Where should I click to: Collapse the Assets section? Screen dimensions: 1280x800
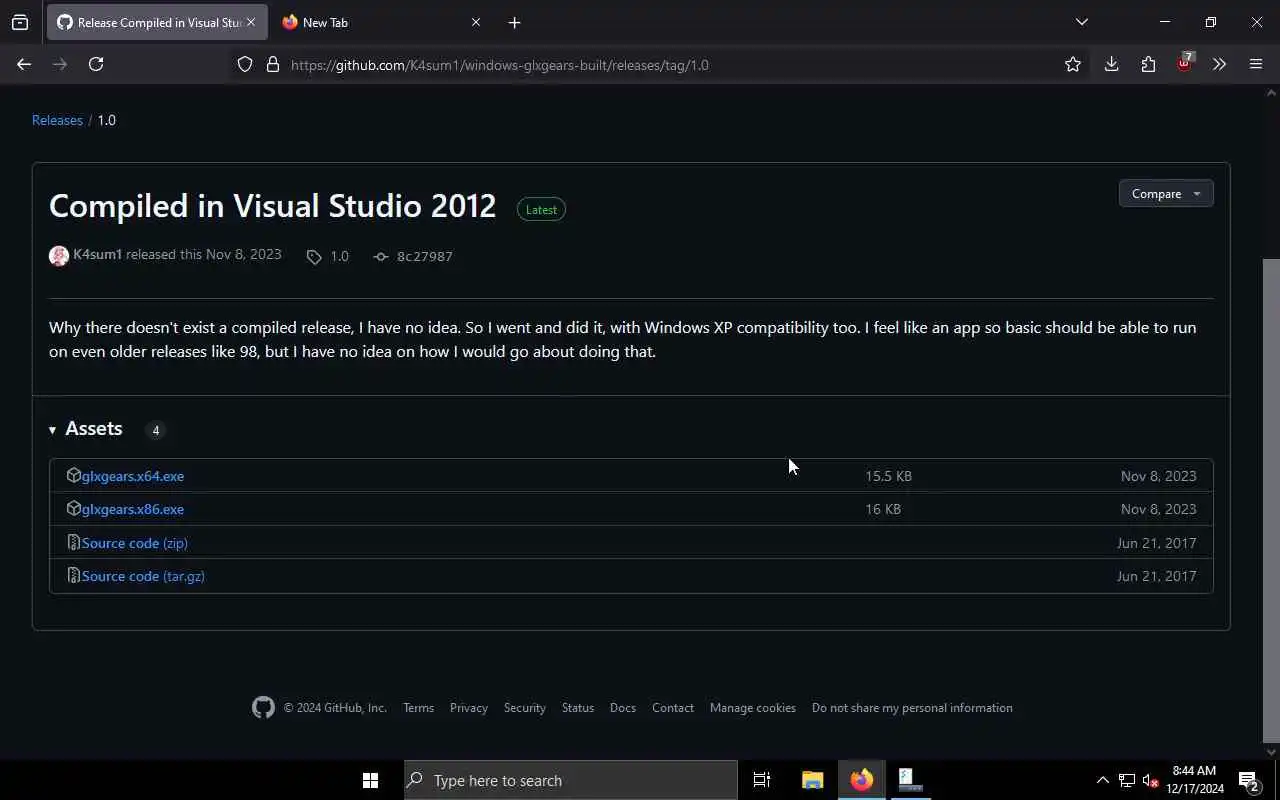click(x=86, y=429)
